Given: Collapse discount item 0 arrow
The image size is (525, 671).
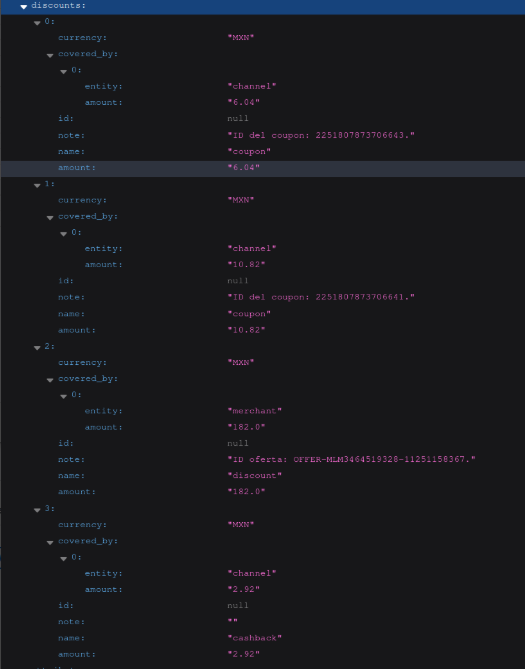Looking at the screenshot, I should pyautogui.click(x=37, y=23).
